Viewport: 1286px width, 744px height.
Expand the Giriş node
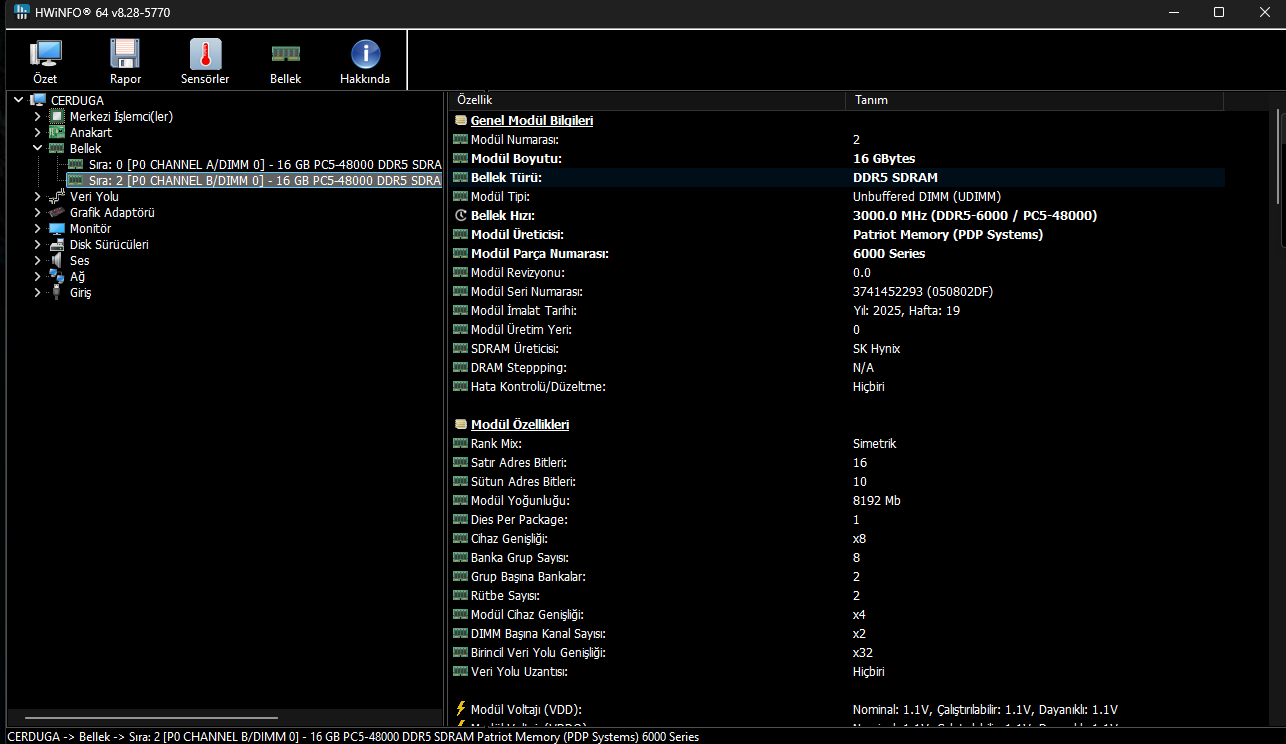pos(37,292)
